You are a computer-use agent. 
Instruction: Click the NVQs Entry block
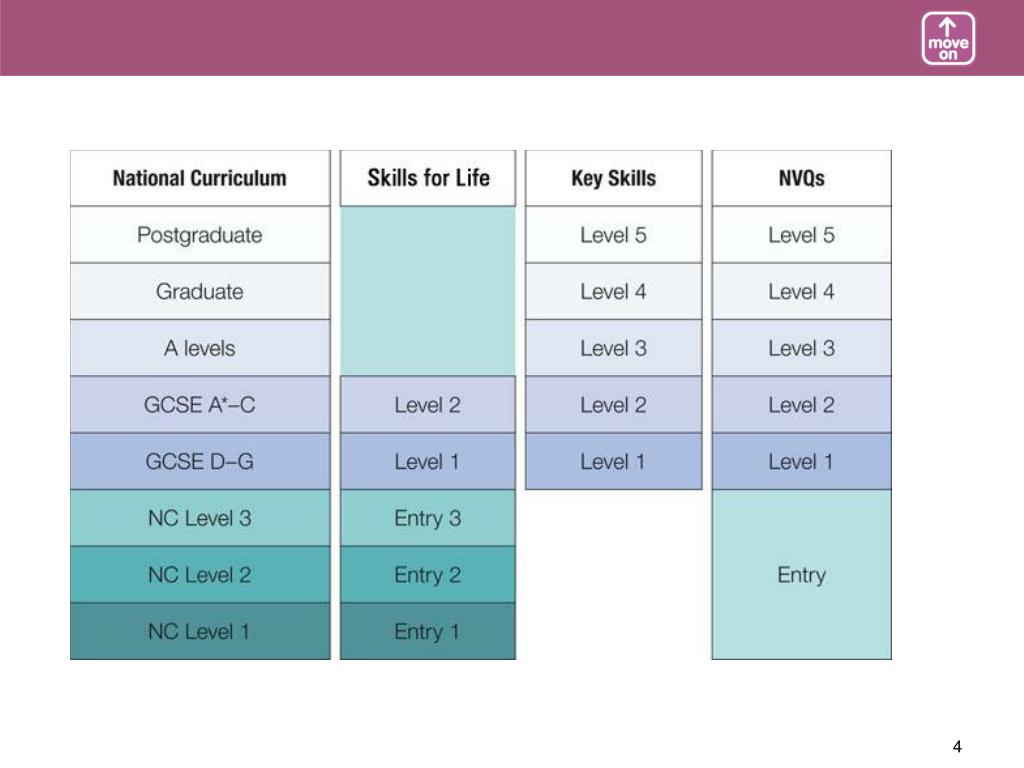801,575
